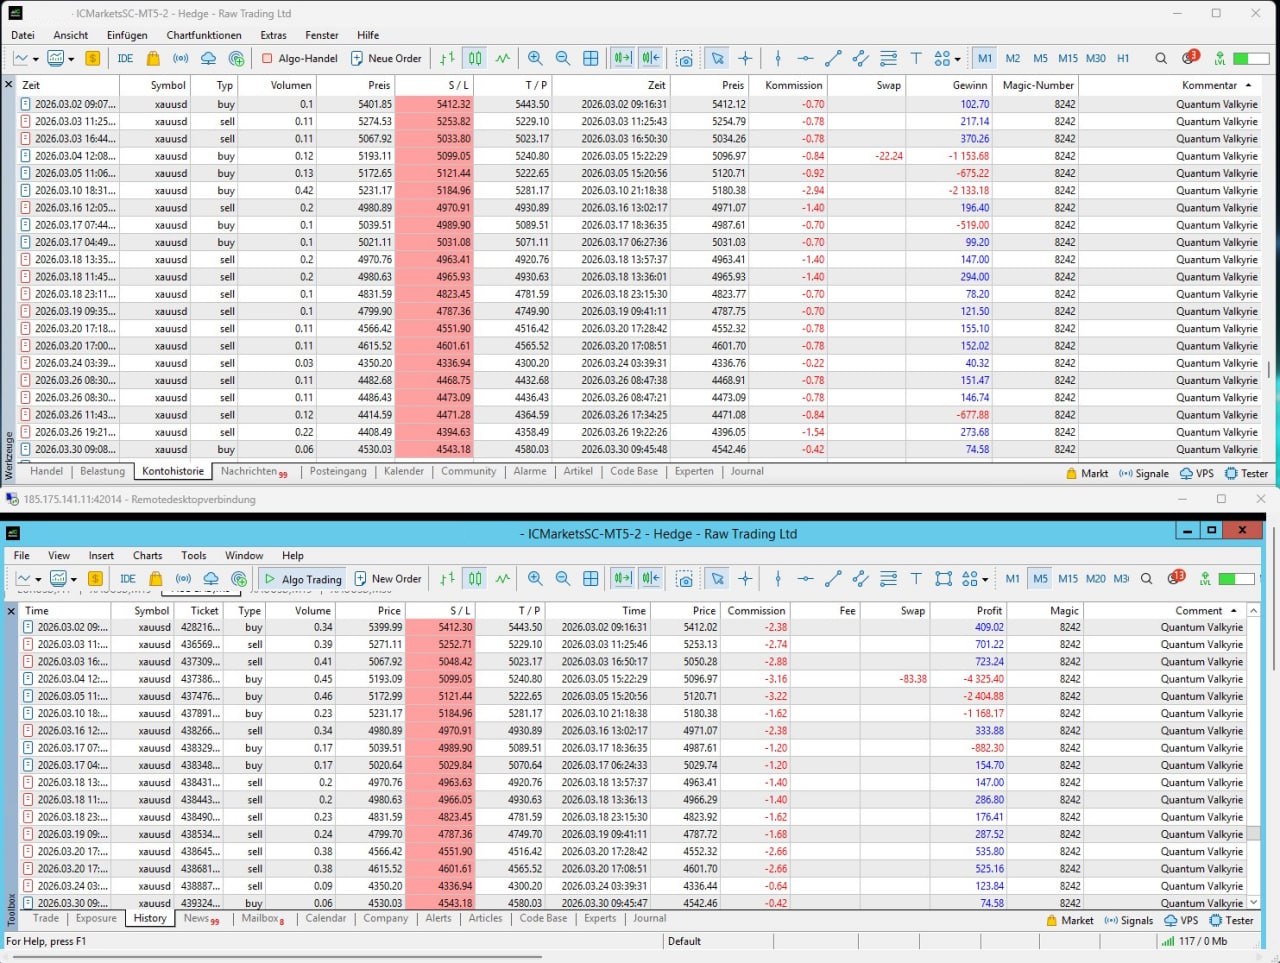Click the Neue Order button
Image resolution: width=1280 pixels, height=963 pixels.
click(x=386, y=58)
